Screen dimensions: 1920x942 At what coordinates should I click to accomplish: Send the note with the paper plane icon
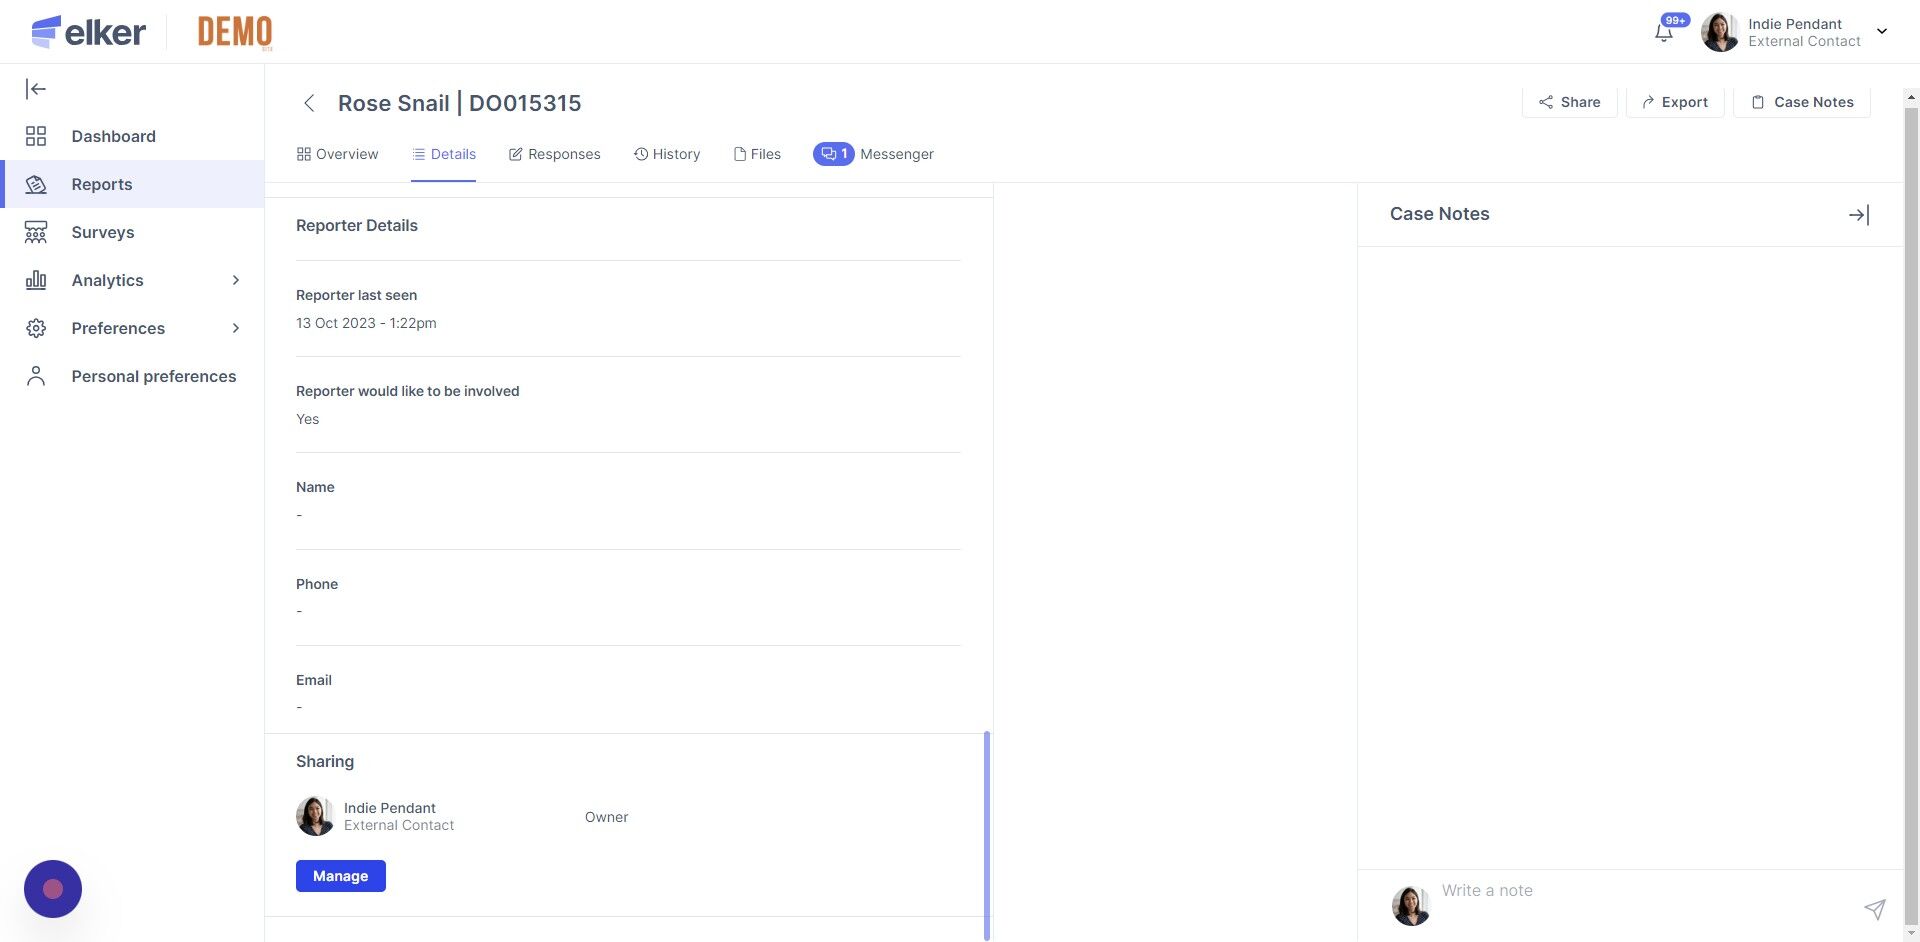(x=1875, y=908)
